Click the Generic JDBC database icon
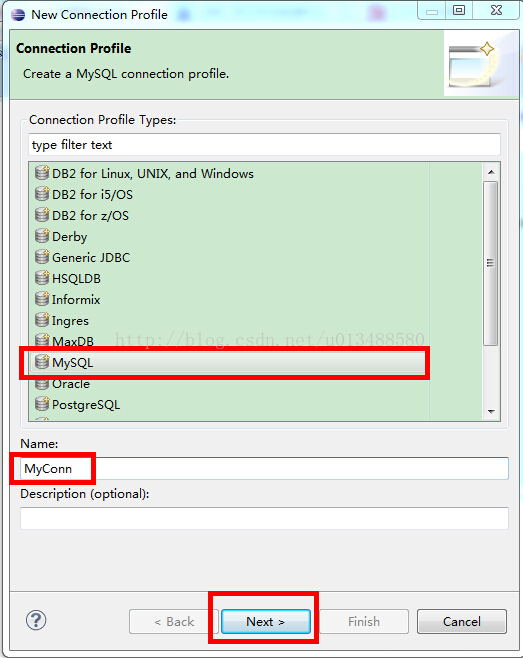 pyautogui.click(x=42, y=256)
